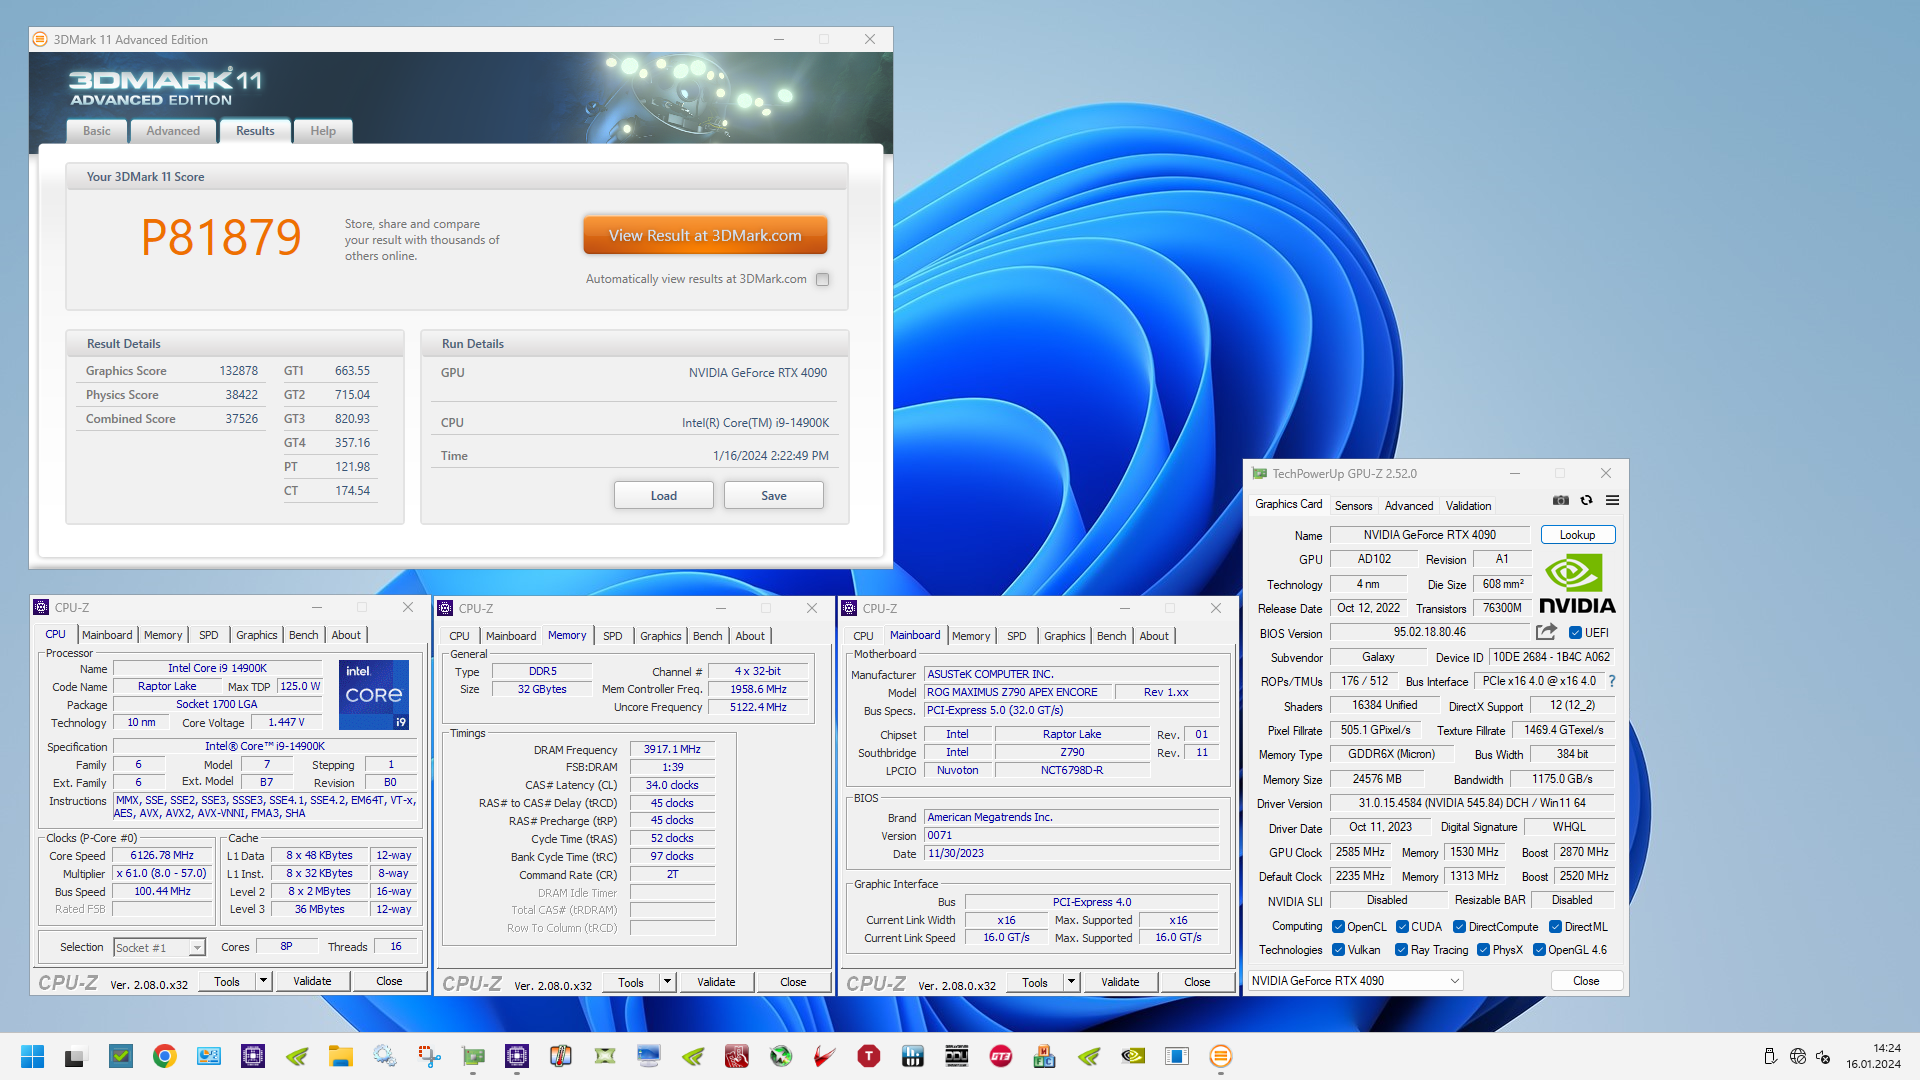Image resolution: width=1920 pixels, height=1080 pixels.
Task: Expand Tools arrow in CPU-Z CPU window
Action: 263,981
